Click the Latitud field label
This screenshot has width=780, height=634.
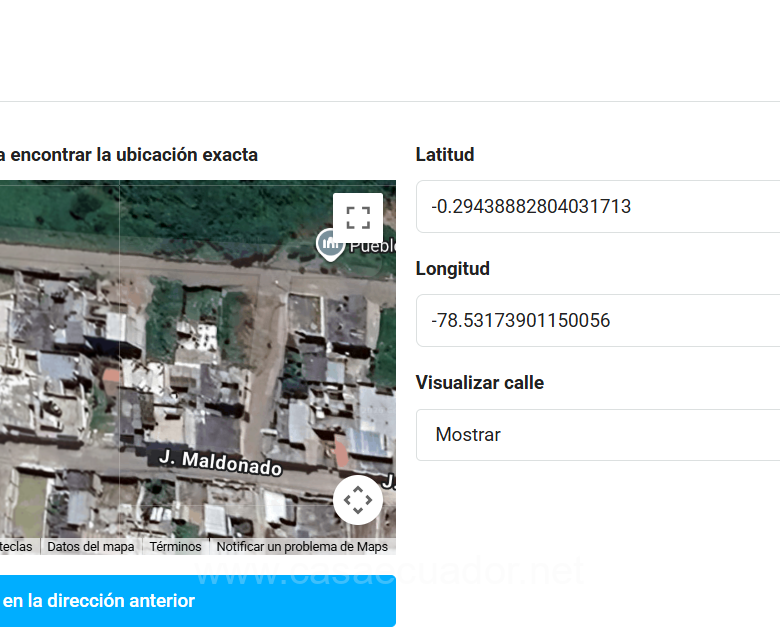(445, 155)
